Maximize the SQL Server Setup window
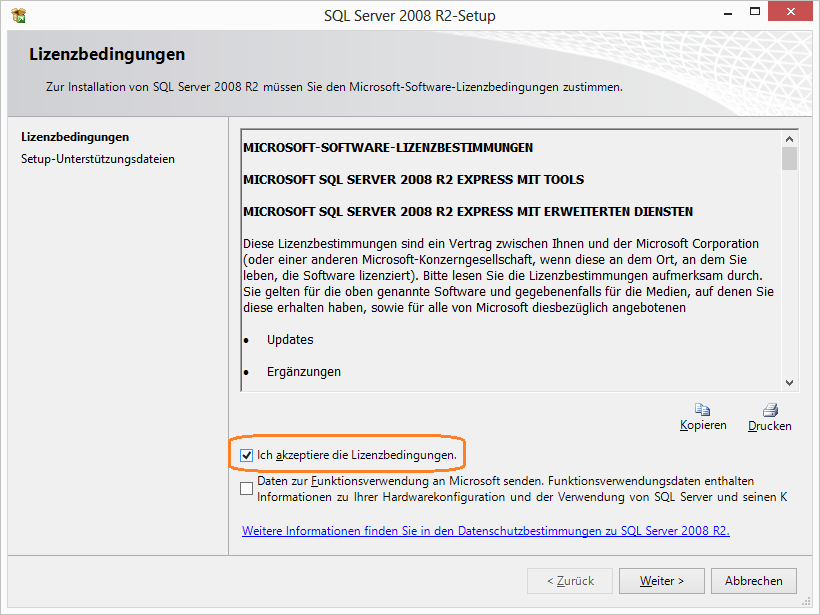Screen dimensions: 820x615 point(755,12)
